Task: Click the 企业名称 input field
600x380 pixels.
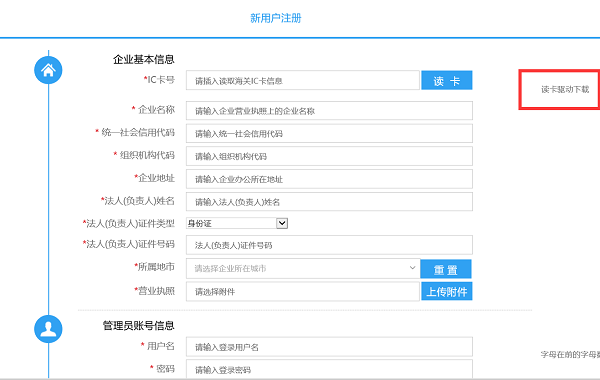Action: 329,111
